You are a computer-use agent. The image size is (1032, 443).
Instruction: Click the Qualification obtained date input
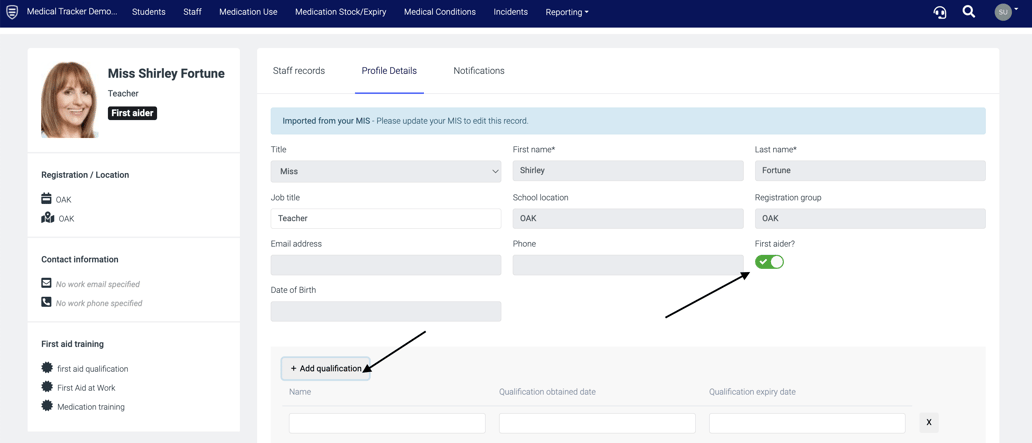pos(597,423)
